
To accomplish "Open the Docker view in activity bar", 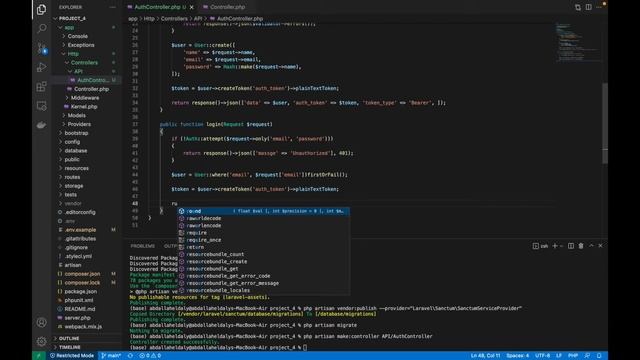I will click(41, 125).
